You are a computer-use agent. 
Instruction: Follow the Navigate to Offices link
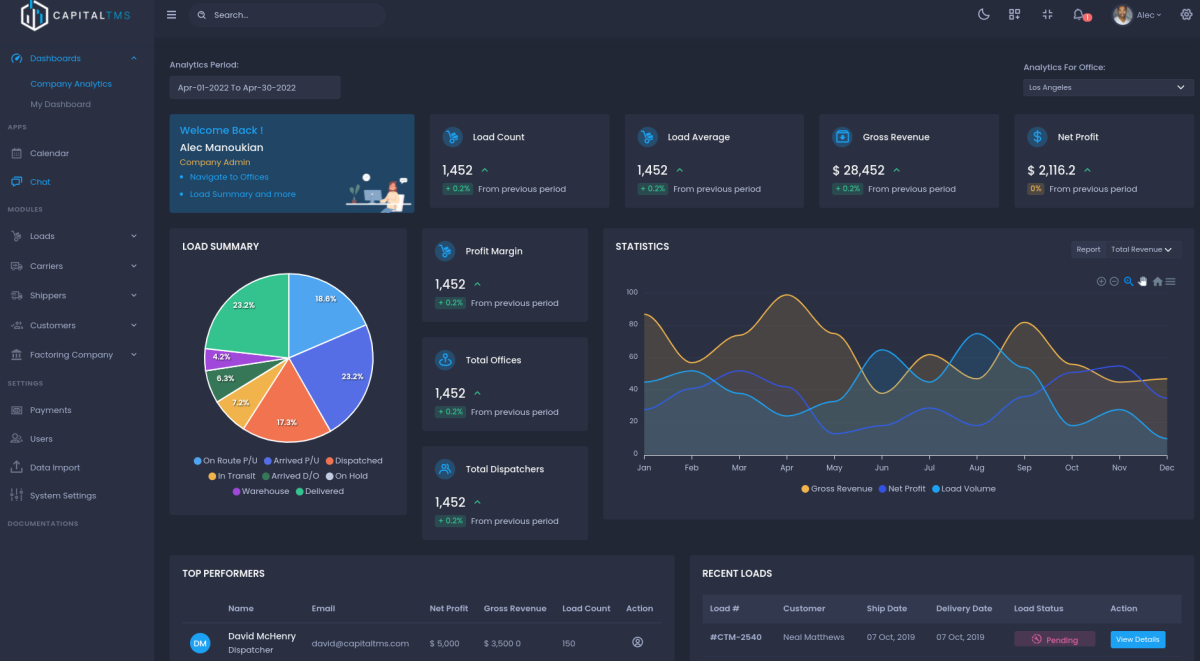tap(229, 177)
